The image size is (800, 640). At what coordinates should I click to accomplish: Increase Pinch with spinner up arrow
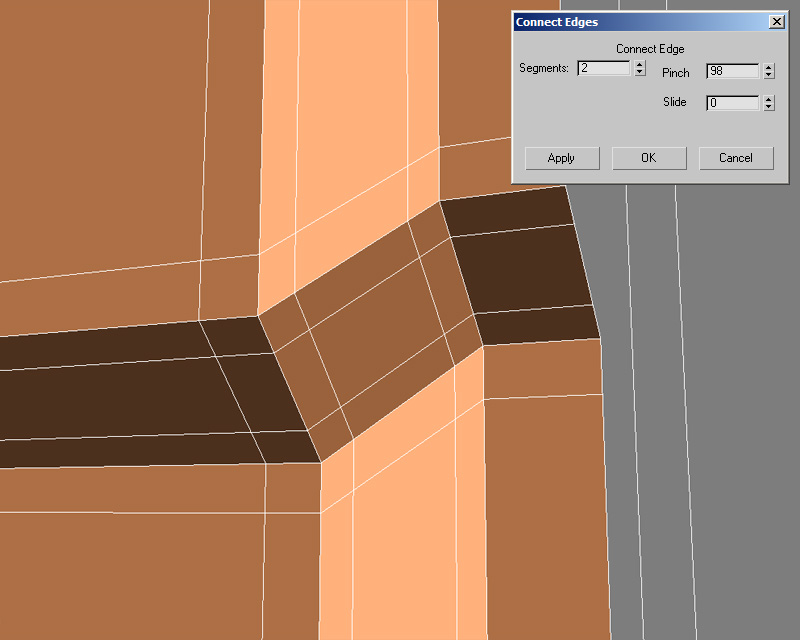pos(769,67)
